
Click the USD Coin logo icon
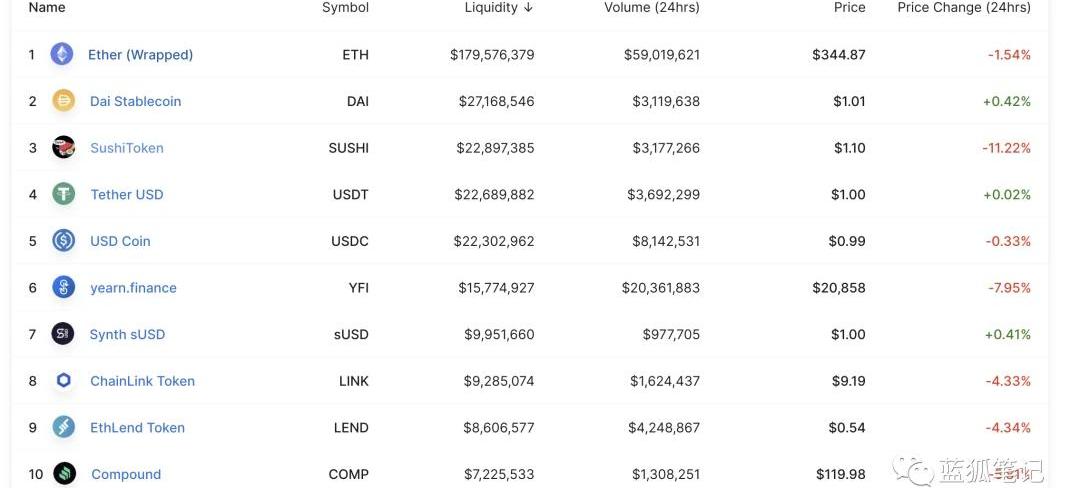pos(63,241)
